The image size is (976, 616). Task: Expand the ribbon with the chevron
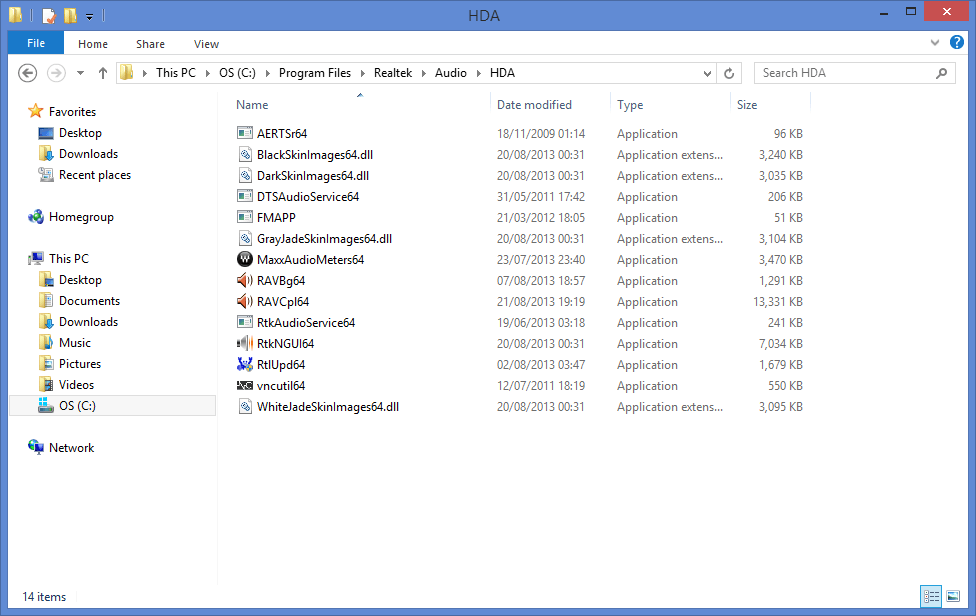(934, 42)
